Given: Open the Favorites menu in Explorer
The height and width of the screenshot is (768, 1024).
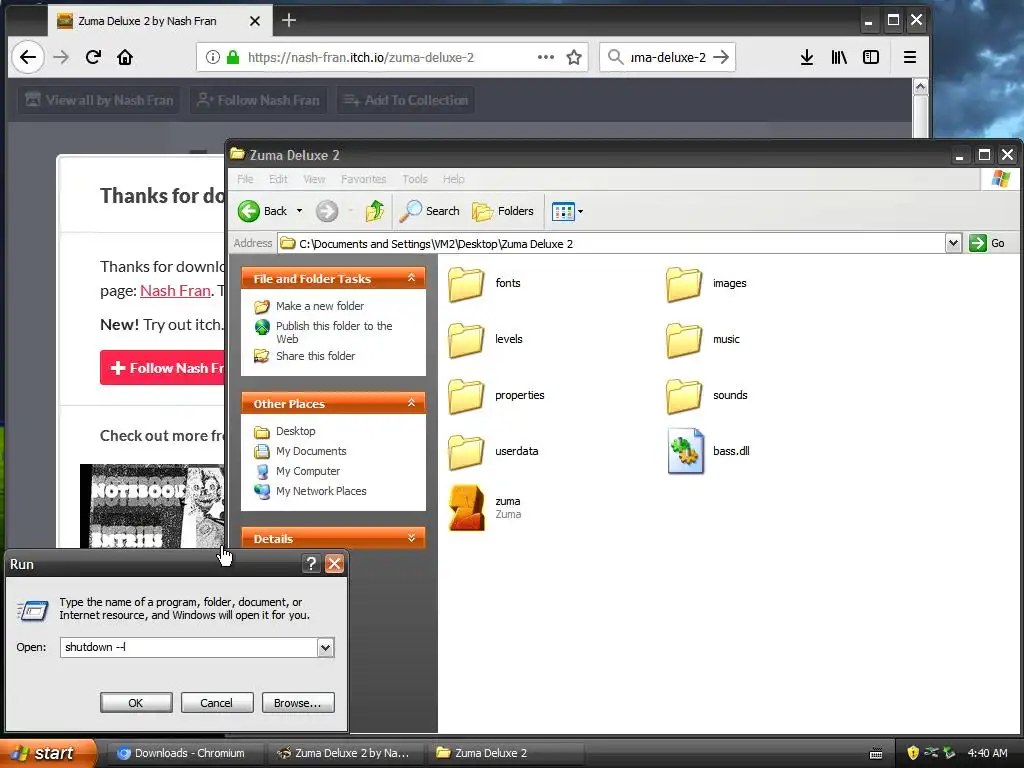Looking at the screenshot, I should click(364, 179).
